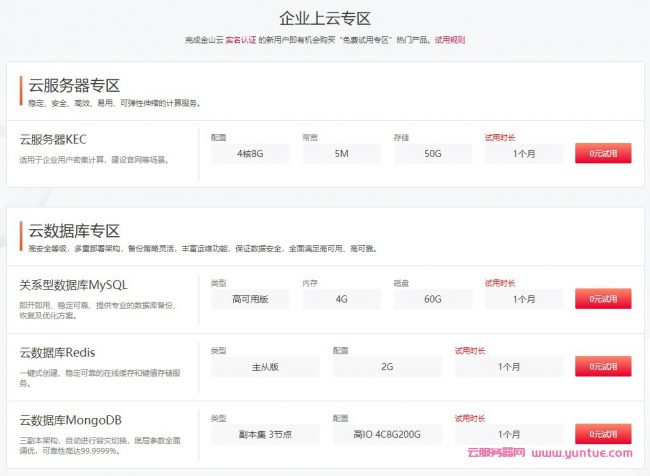Image resolution: width=650 pixels, height=476 pixels.
Task: Click 0元试用 button for 云服务器KEC
Action: (603, 154)
